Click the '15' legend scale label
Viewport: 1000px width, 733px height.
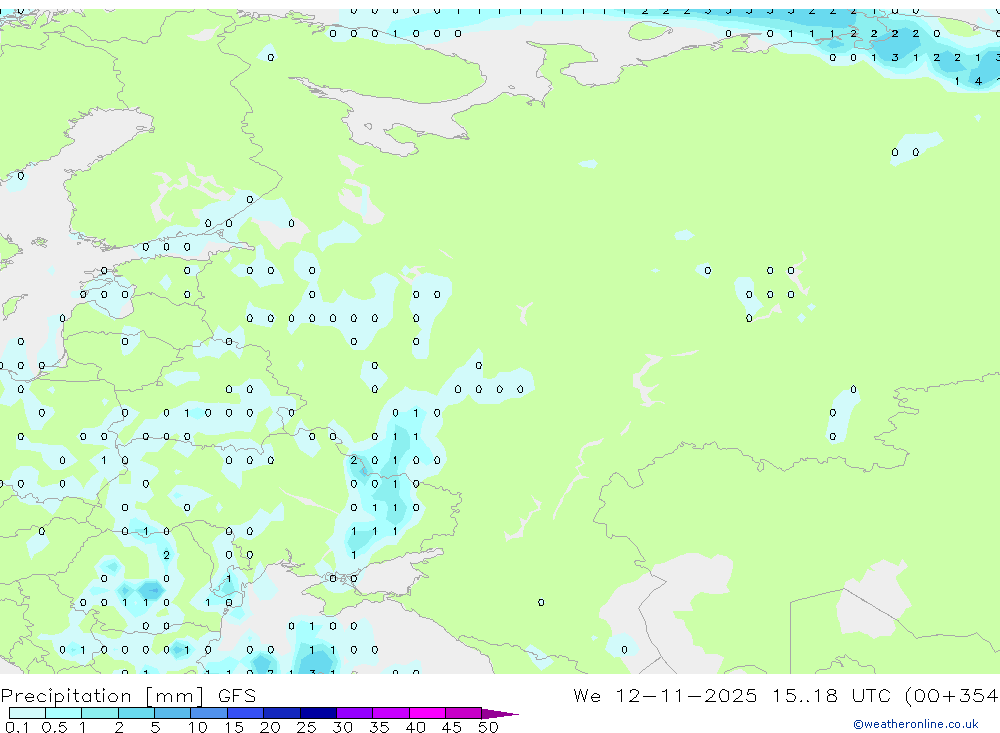[234, 727]
